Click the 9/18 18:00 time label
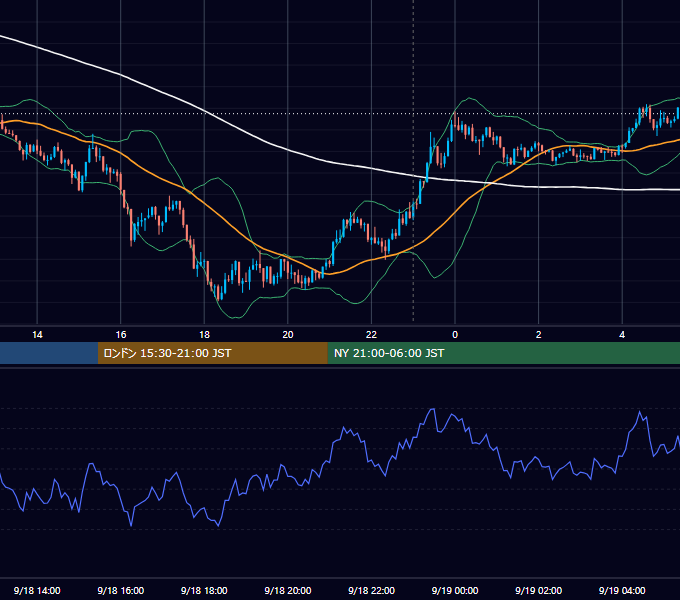Screen dimensions: 680x600 [x=204, y=590]
